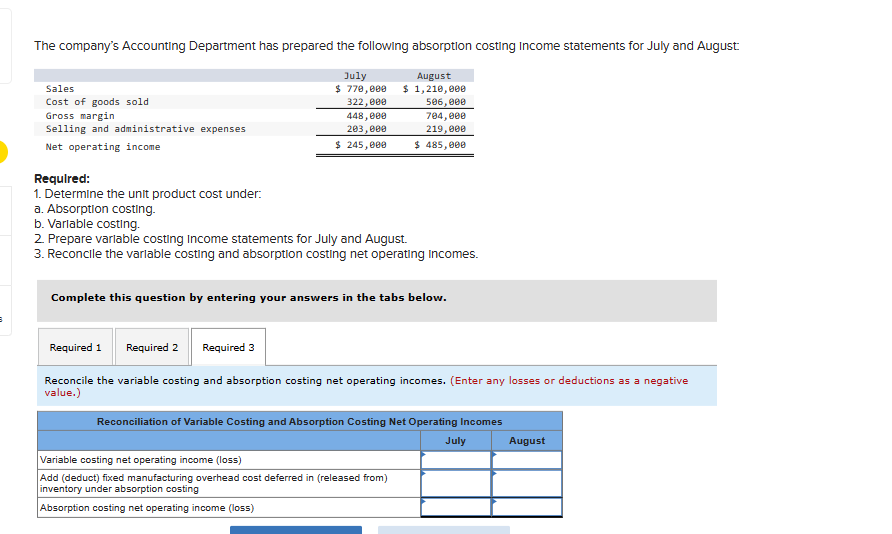Image resolution: width=892 pixels, height=534 pixels.
Task: Click the 'Cost of goods sold' row label
Action: point(97,102)
